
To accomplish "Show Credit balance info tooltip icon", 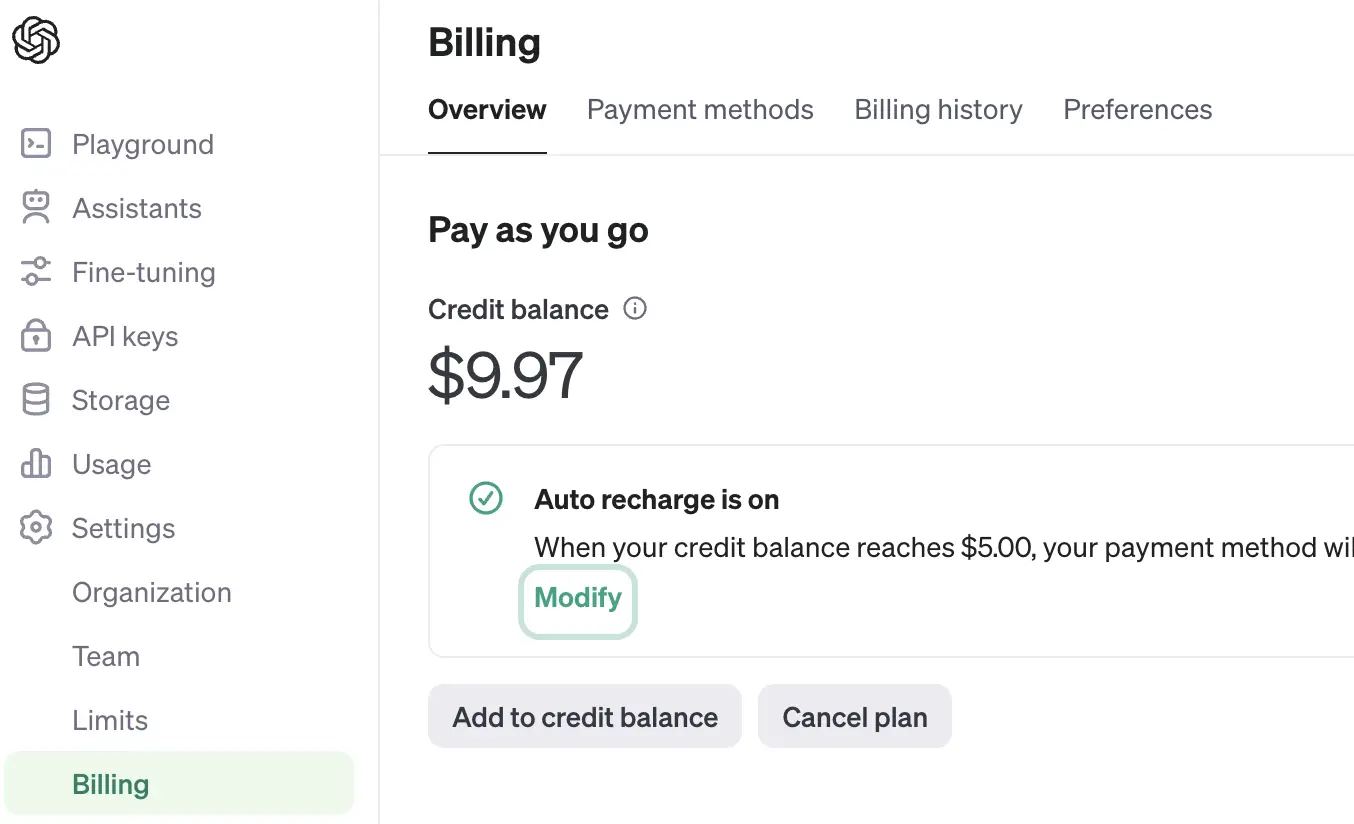I will tap(635, 309).
